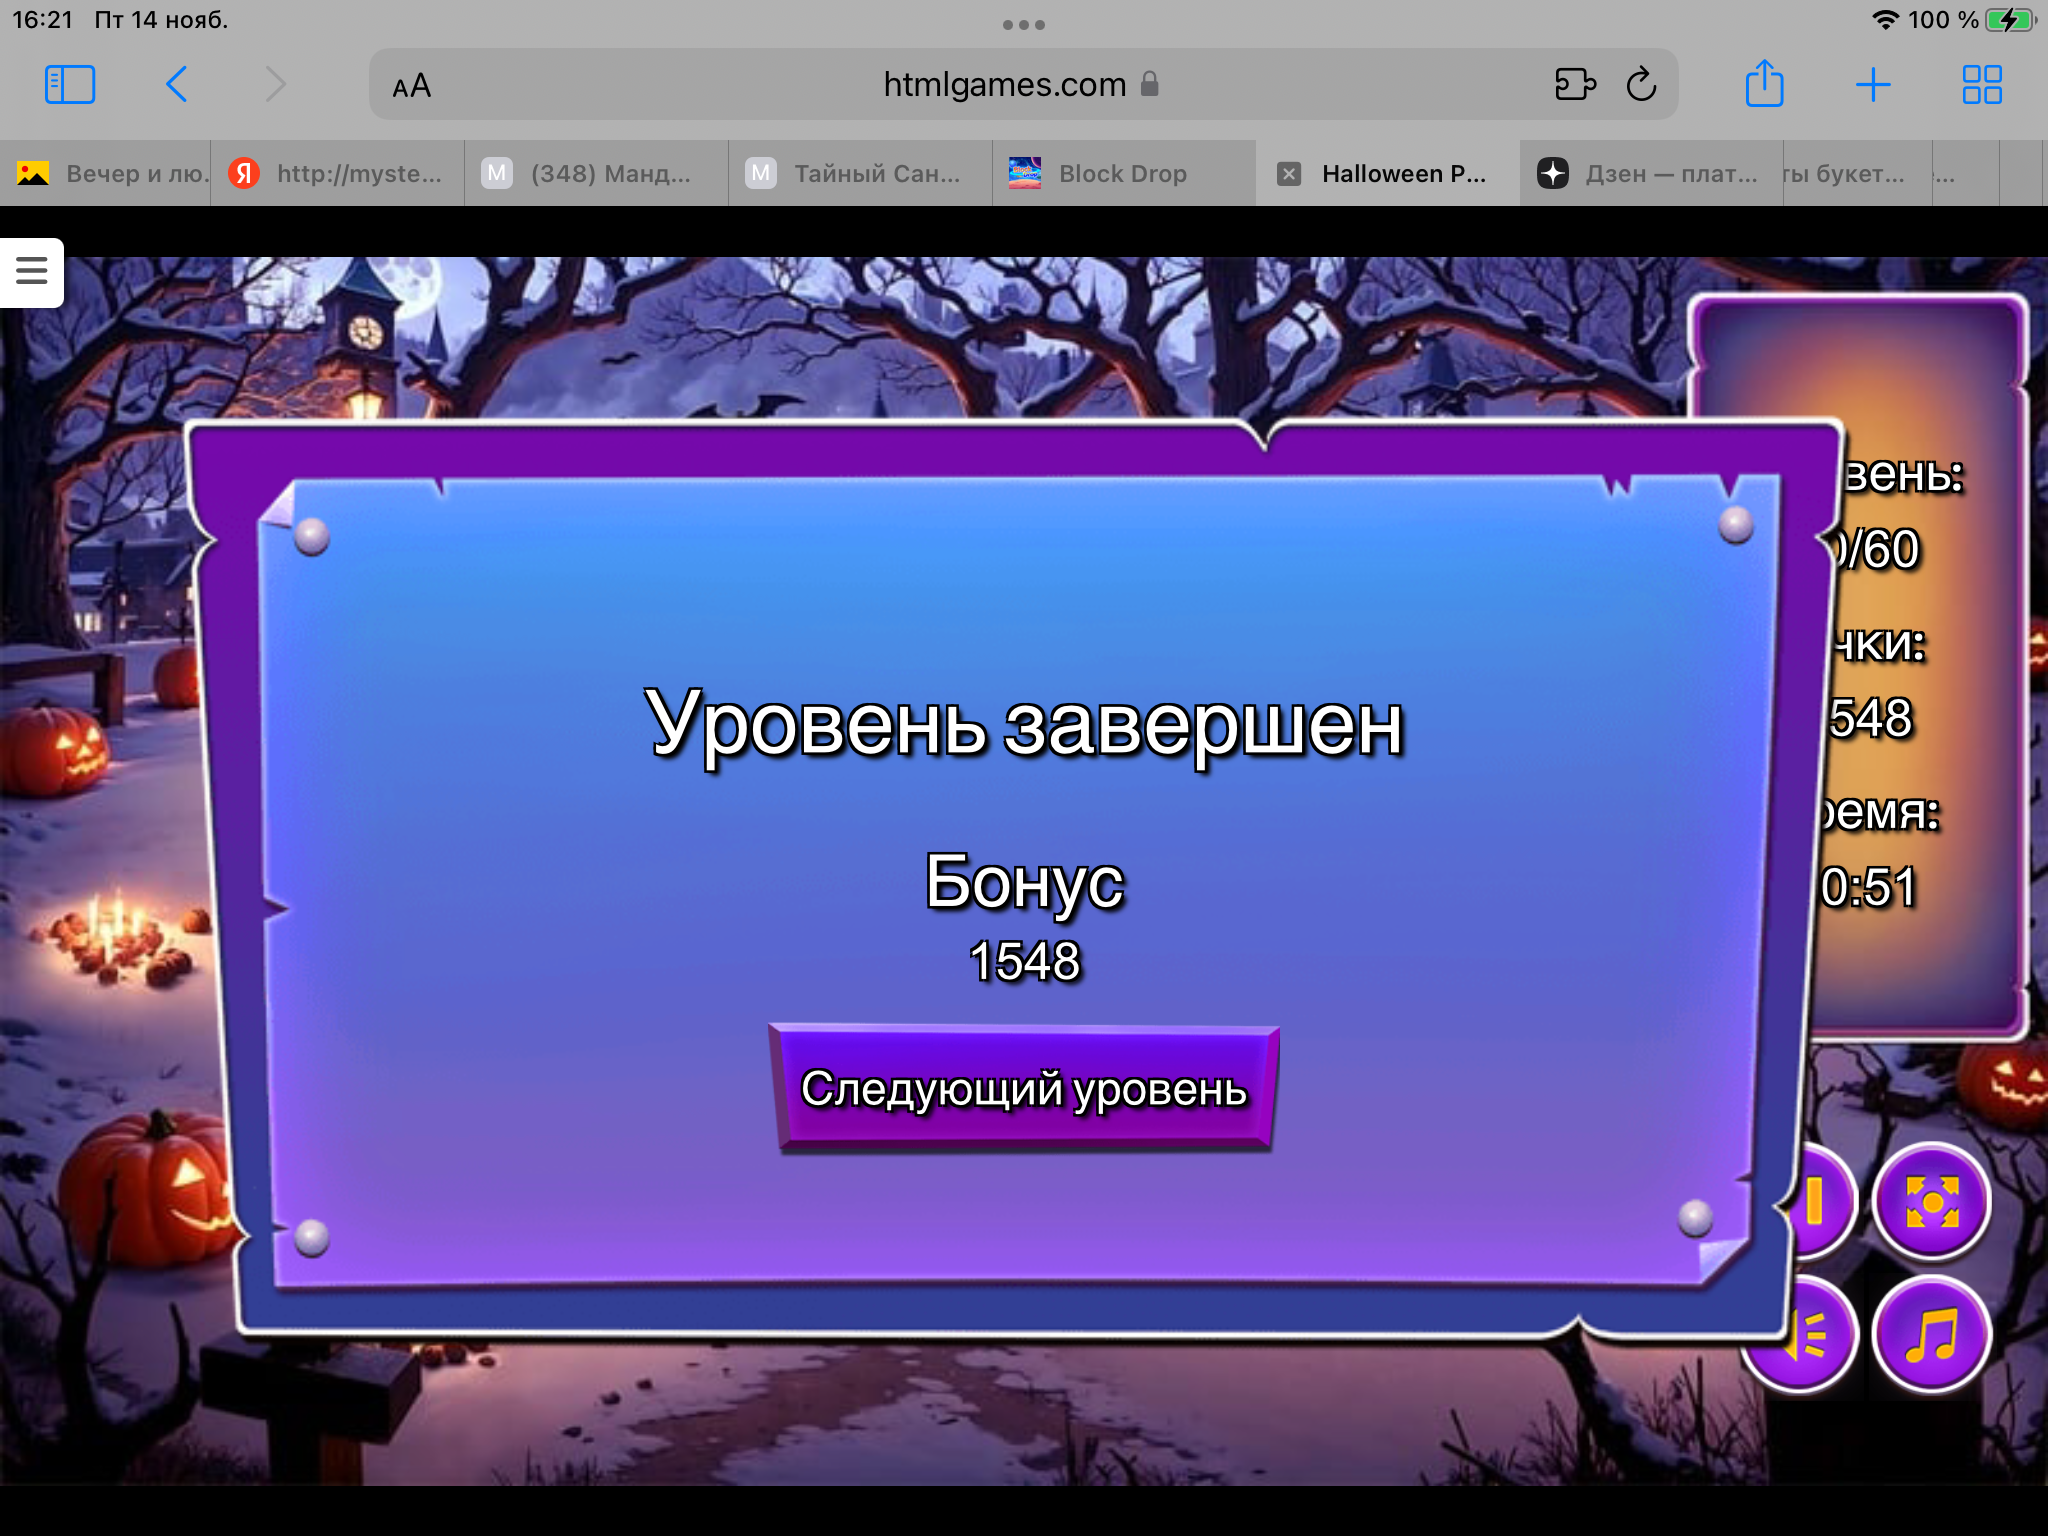Reload the htmlgames.com page
This screenshot has width=2048, height=1536.
pos(1641,85)
